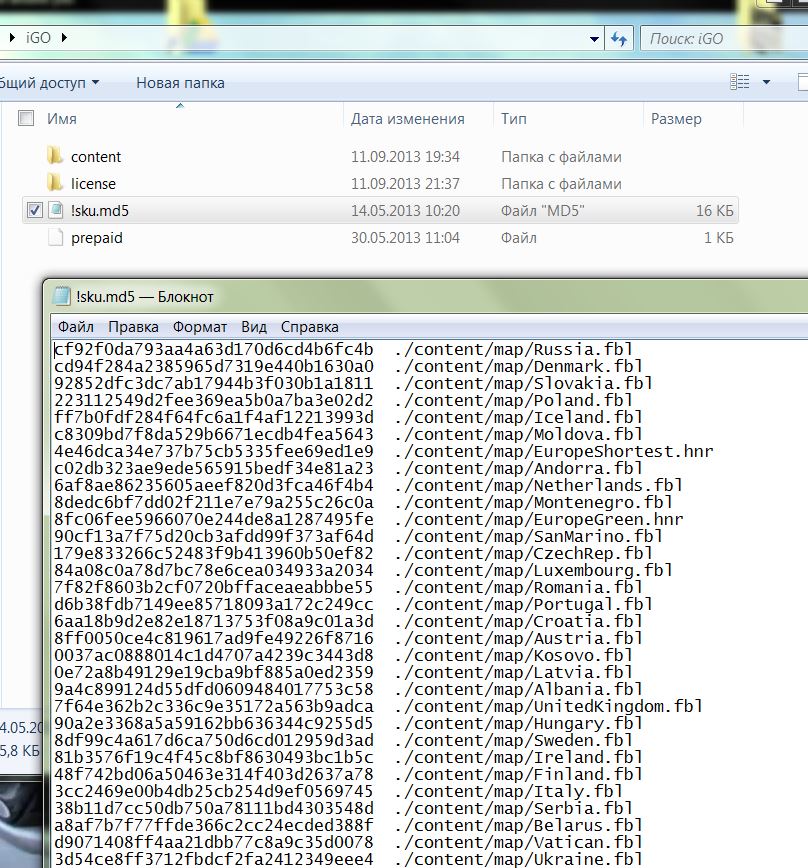Sort files by Дата изменения column

[407, 118]
